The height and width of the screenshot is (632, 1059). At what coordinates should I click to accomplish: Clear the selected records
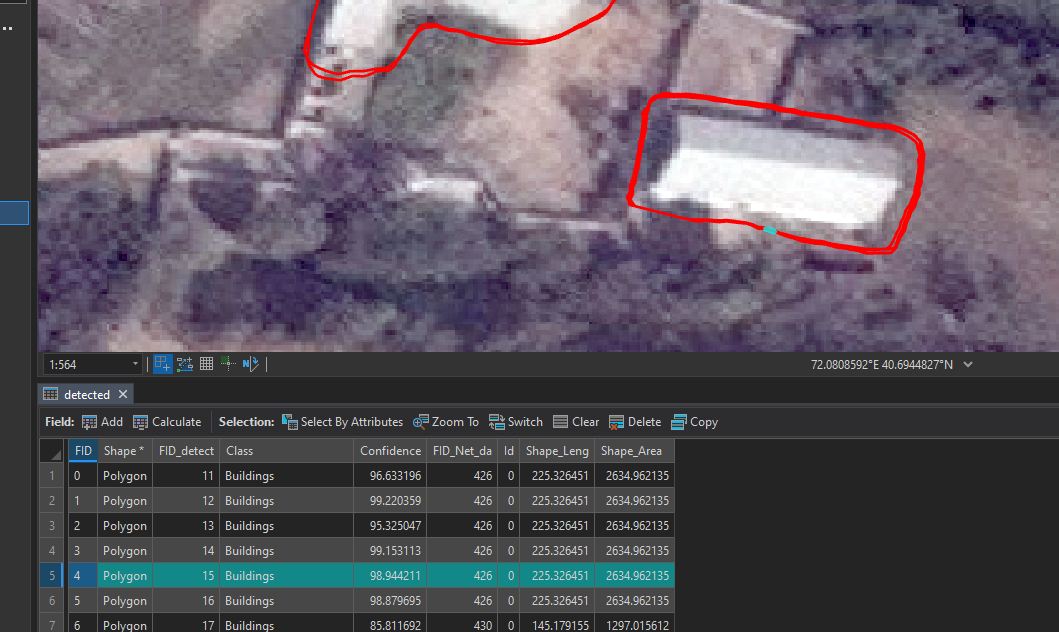coord(576,421)
